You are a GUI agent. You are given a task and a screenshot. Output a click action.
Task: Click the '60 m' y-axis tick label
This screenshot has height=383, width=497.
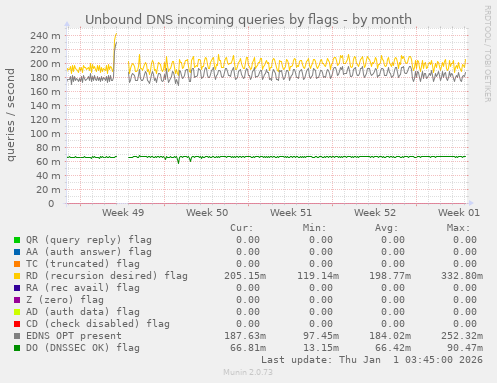(x=48, y=162)
